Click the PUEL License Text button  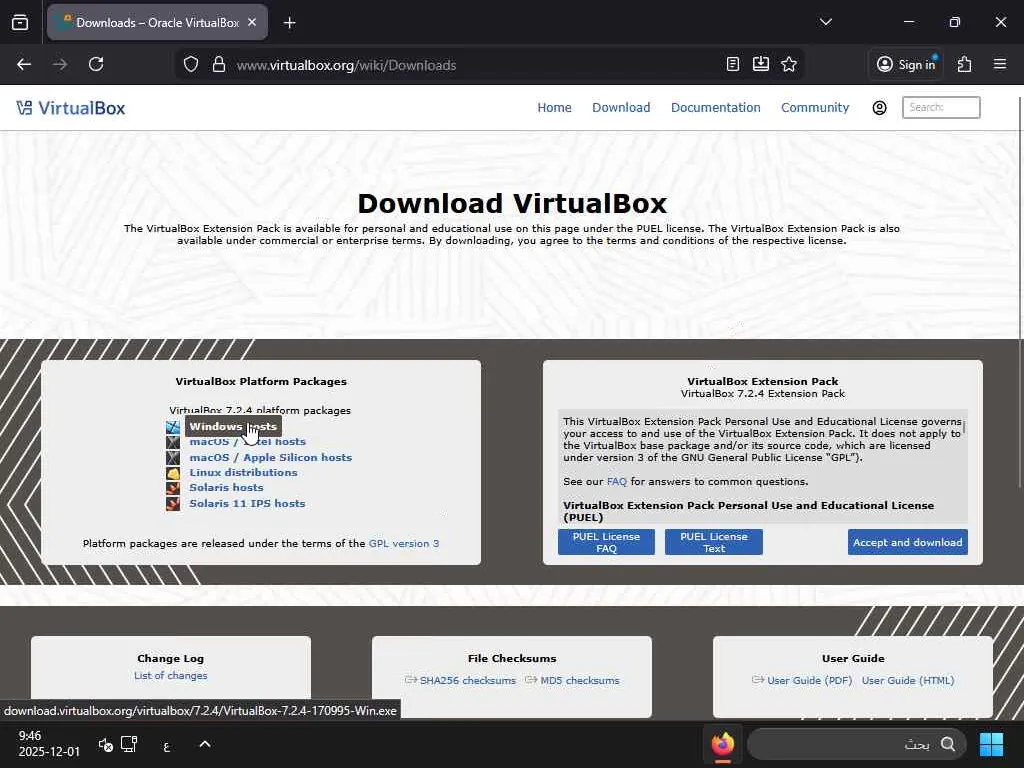click(714, 542)
